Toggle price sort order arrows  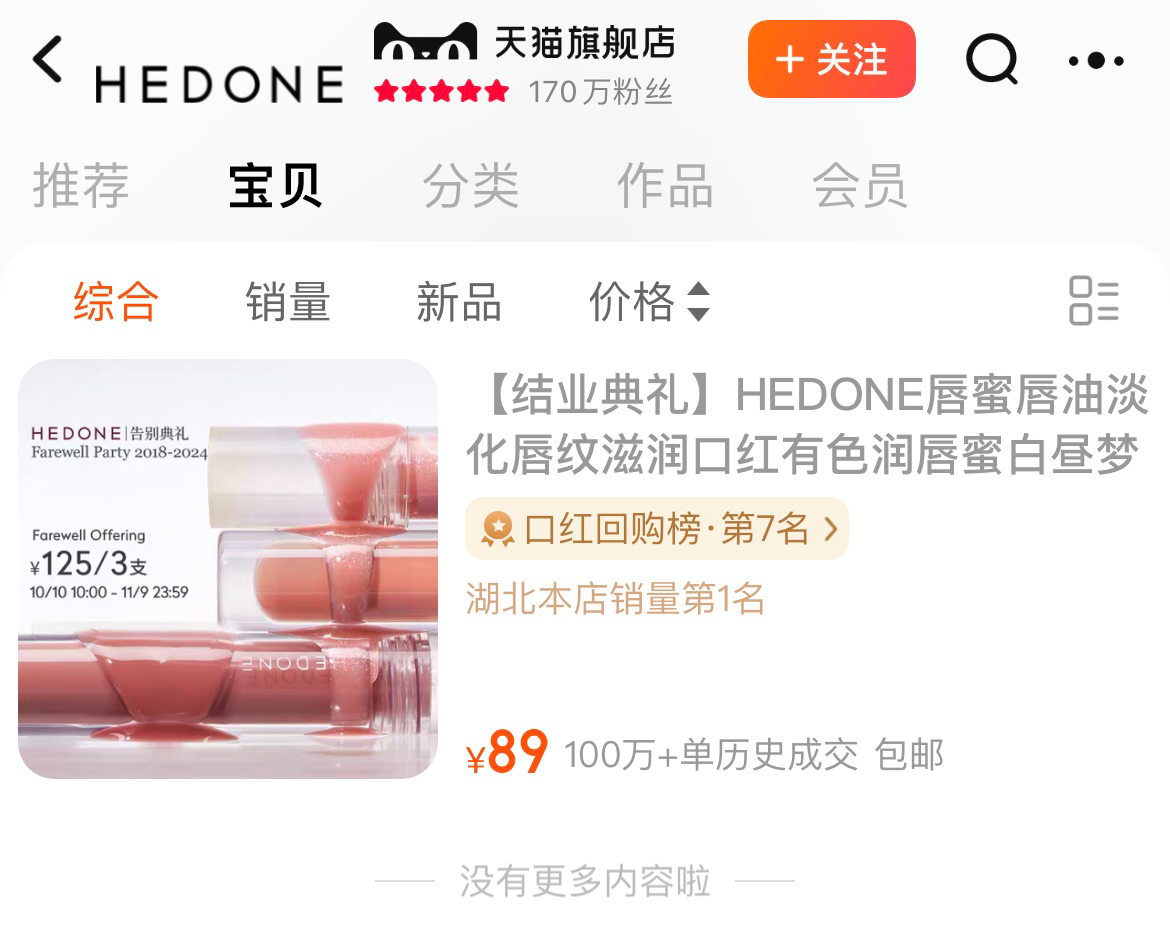pyautogui.click(x=698, y=301)
